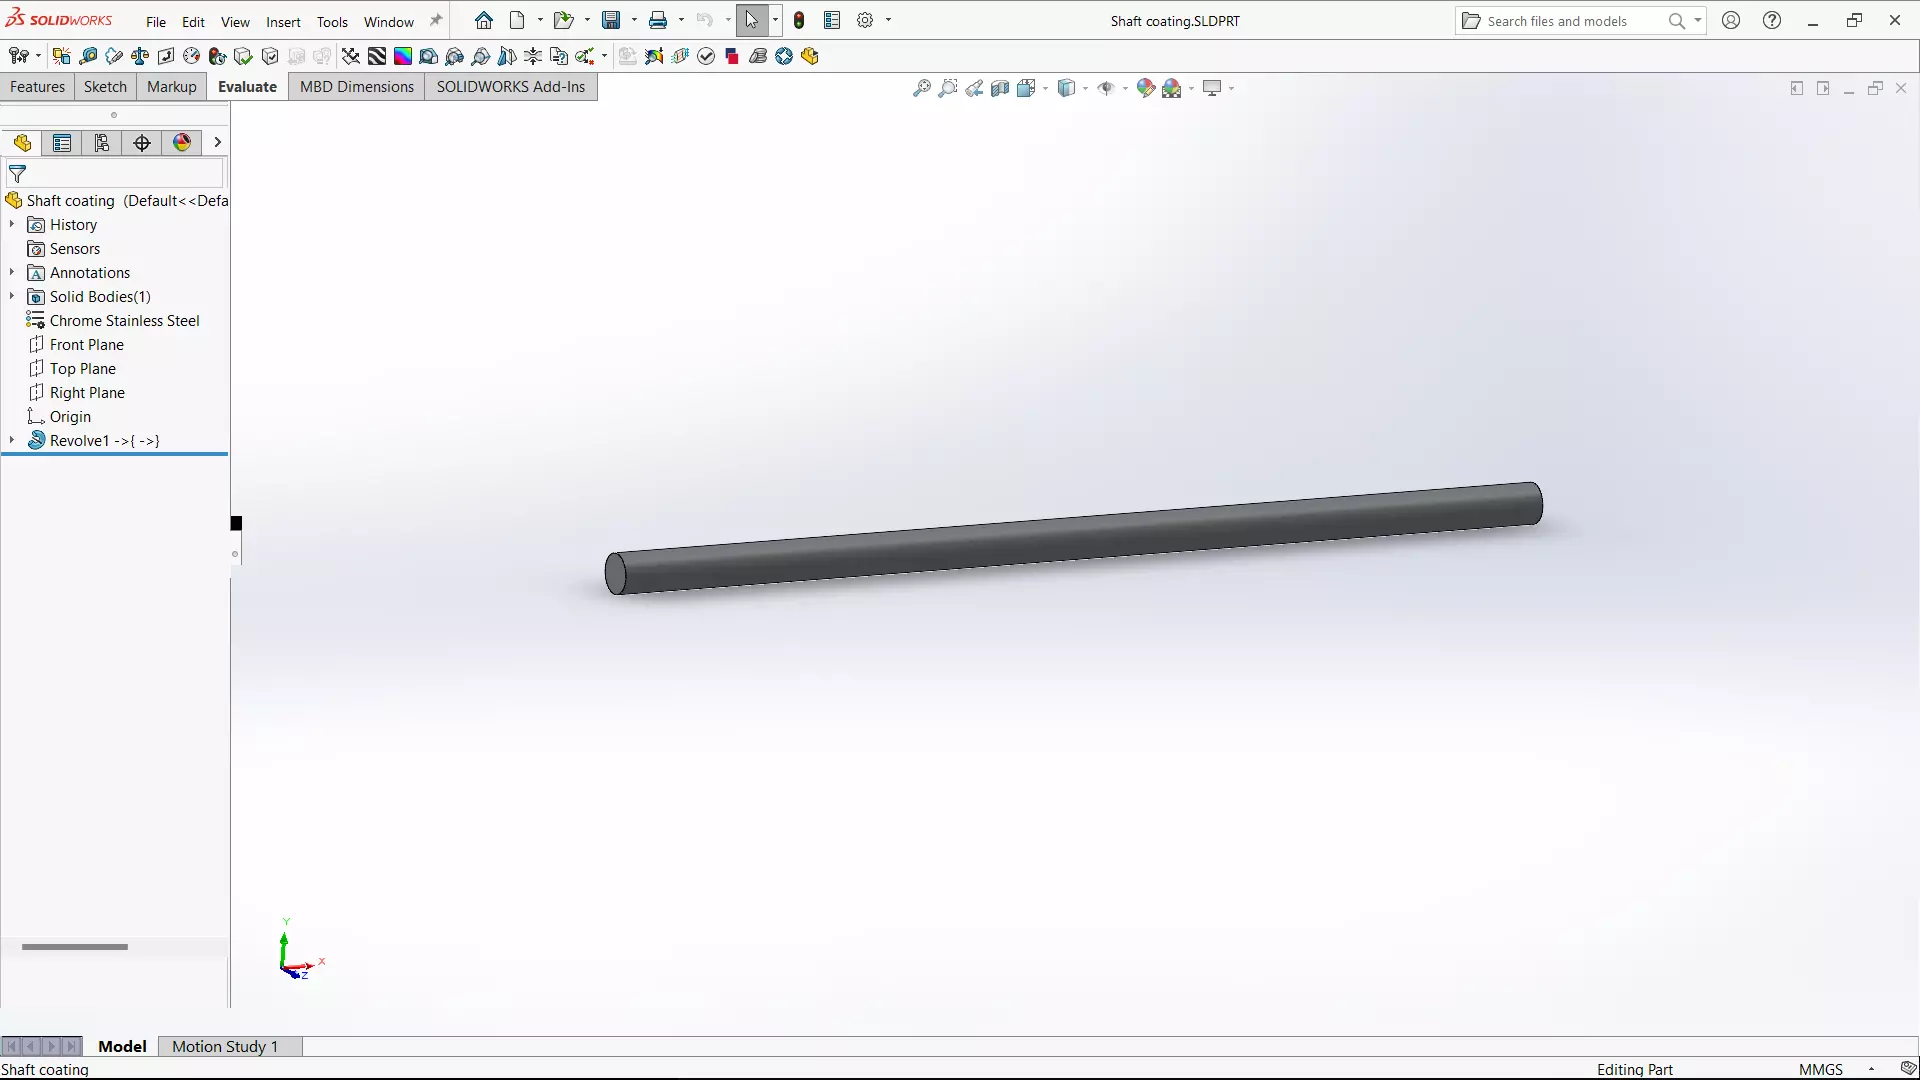Switch to DisplayManager tab
The height and width of the screenshot is (1080, 1920).
182,143
